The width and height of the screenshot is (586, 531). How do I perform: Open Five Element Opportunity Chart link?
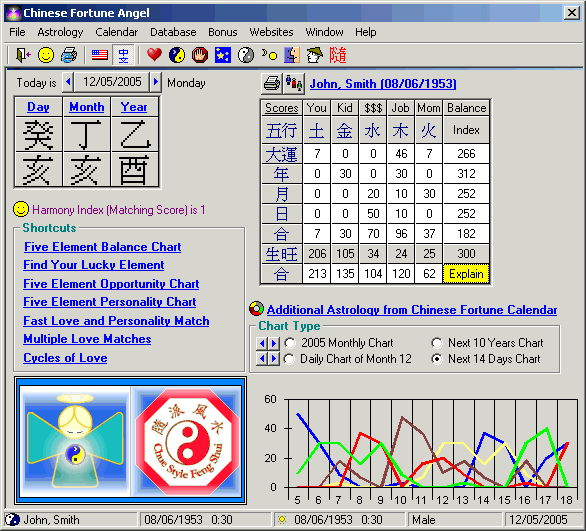(111, 284)
